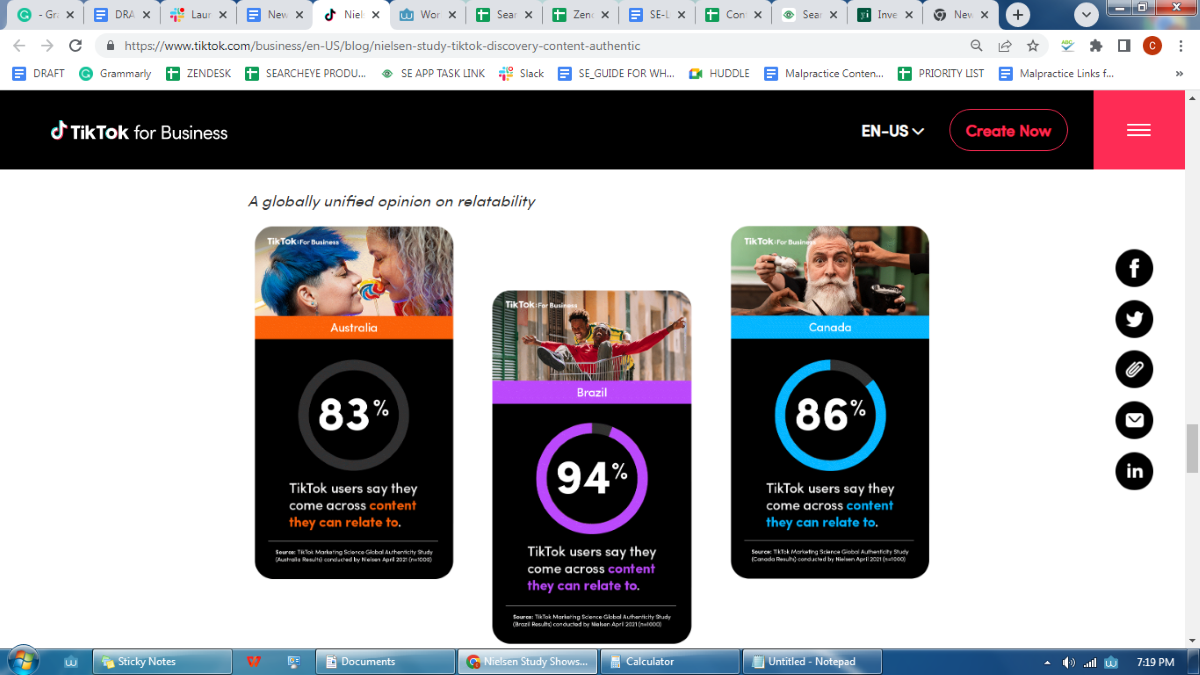Open network signal tray icon
The height and width of the screenshot is (675, 1200).
1090,662
